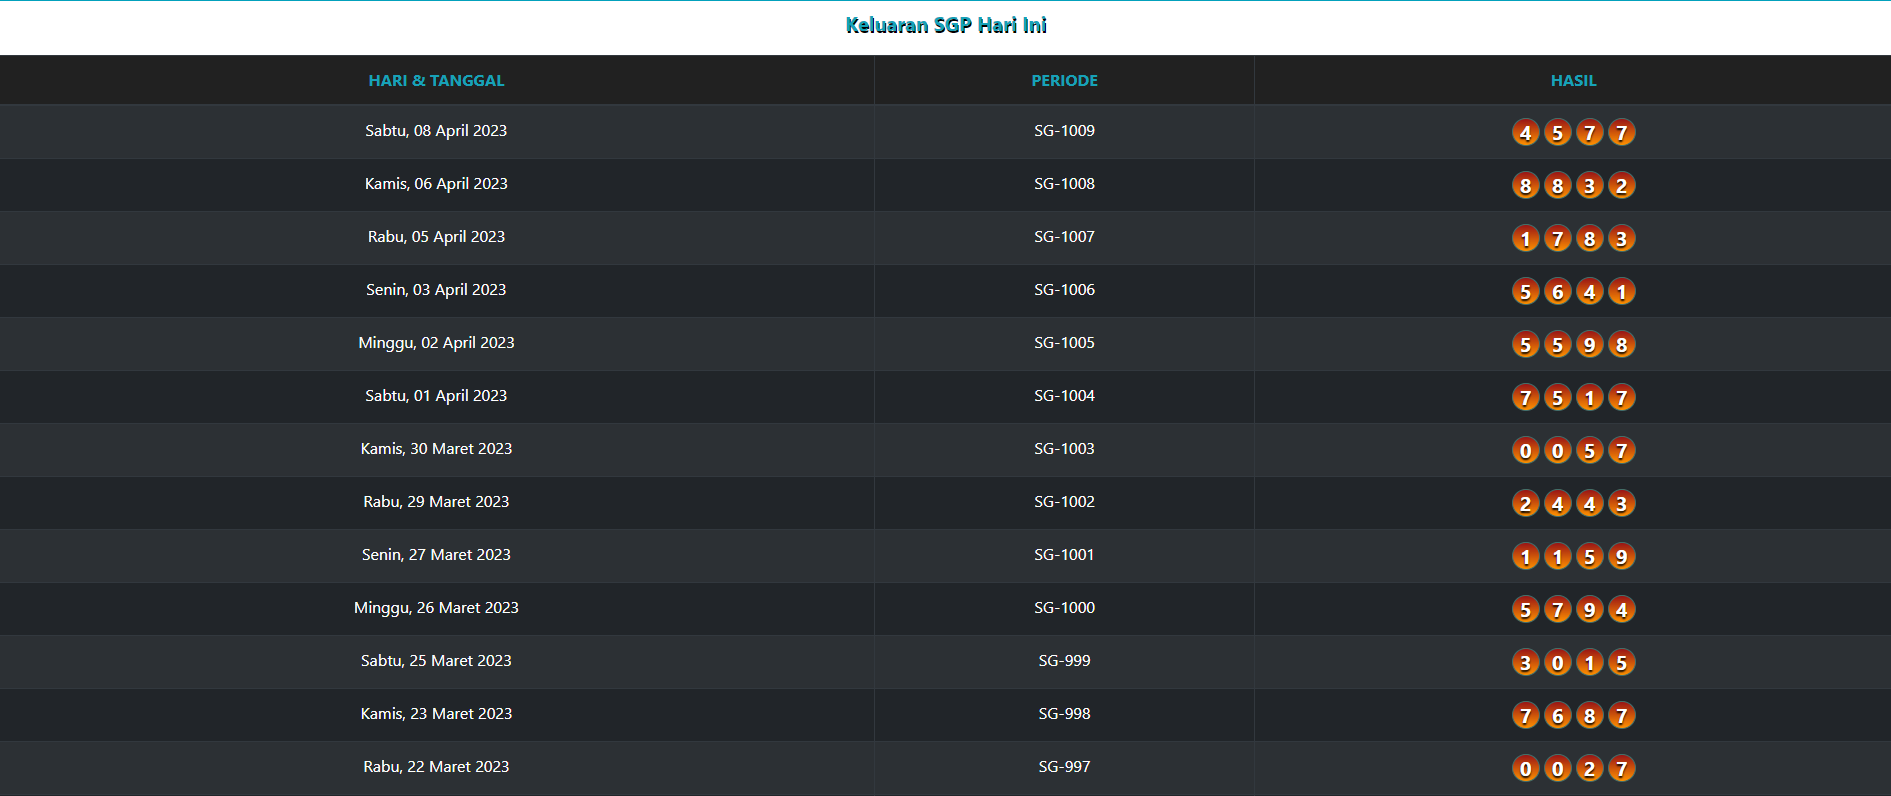Click the ball '3' in SG-1008 result
1891x796 pixels.
tap(1590, 185)
